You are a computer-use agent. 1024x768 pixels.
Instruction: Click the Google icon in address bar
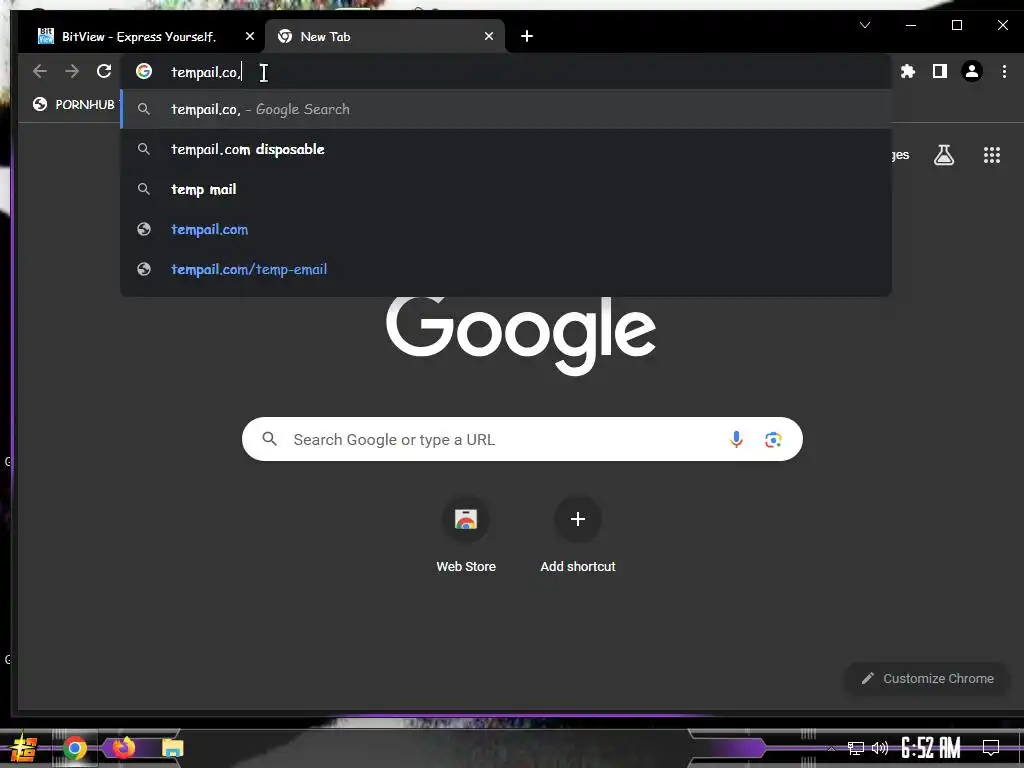[144, 71]
